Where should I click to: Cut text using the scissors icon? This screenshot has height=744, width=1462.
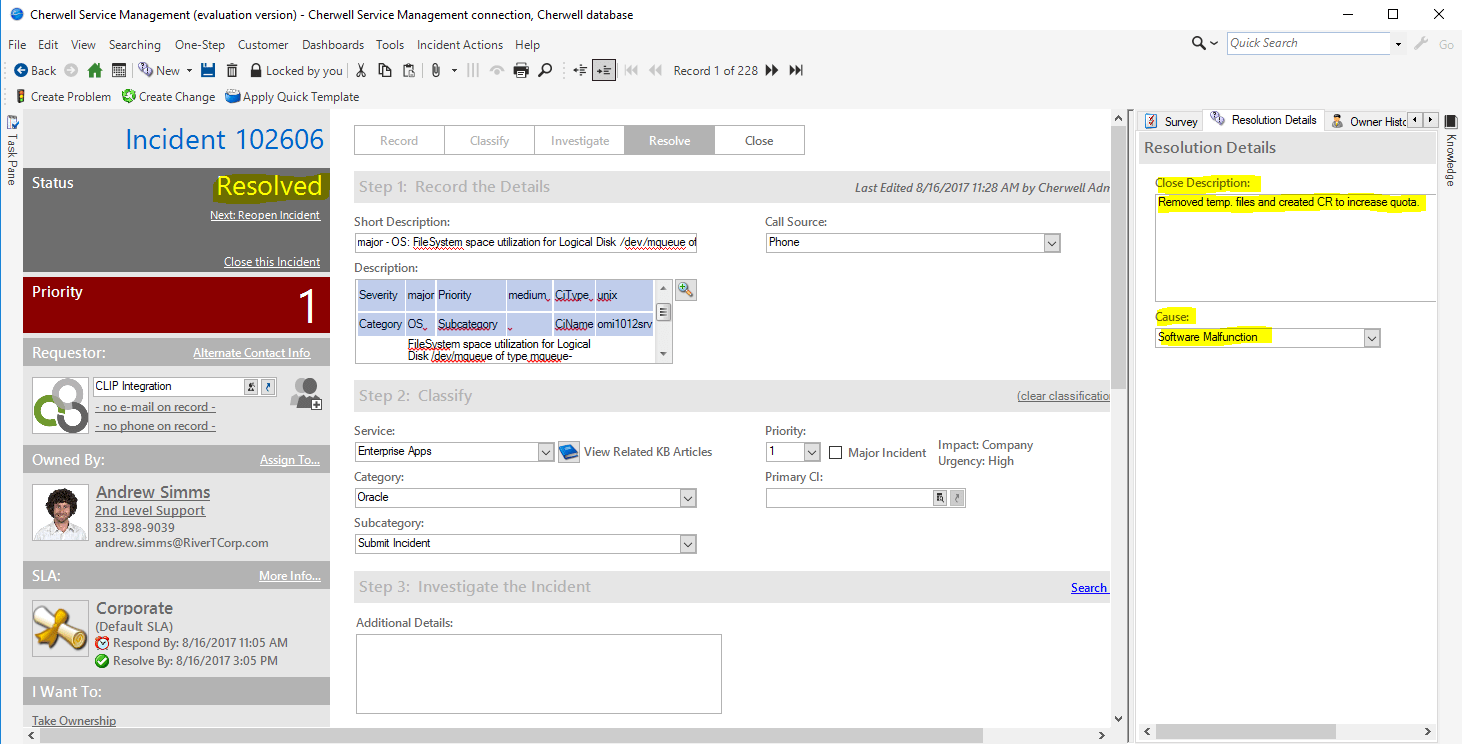[x=360, y=70]
